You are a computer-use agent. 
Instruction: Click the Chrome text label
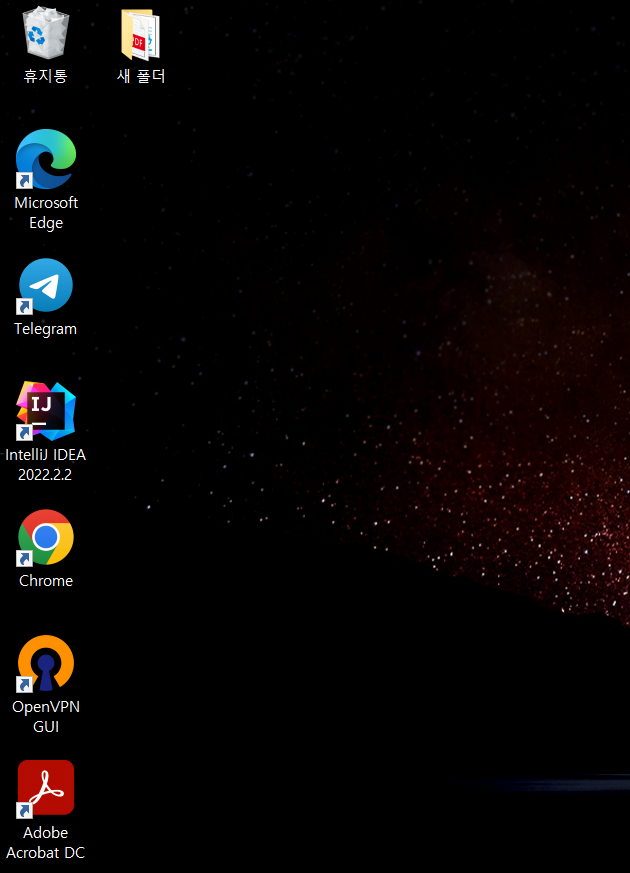46,581
